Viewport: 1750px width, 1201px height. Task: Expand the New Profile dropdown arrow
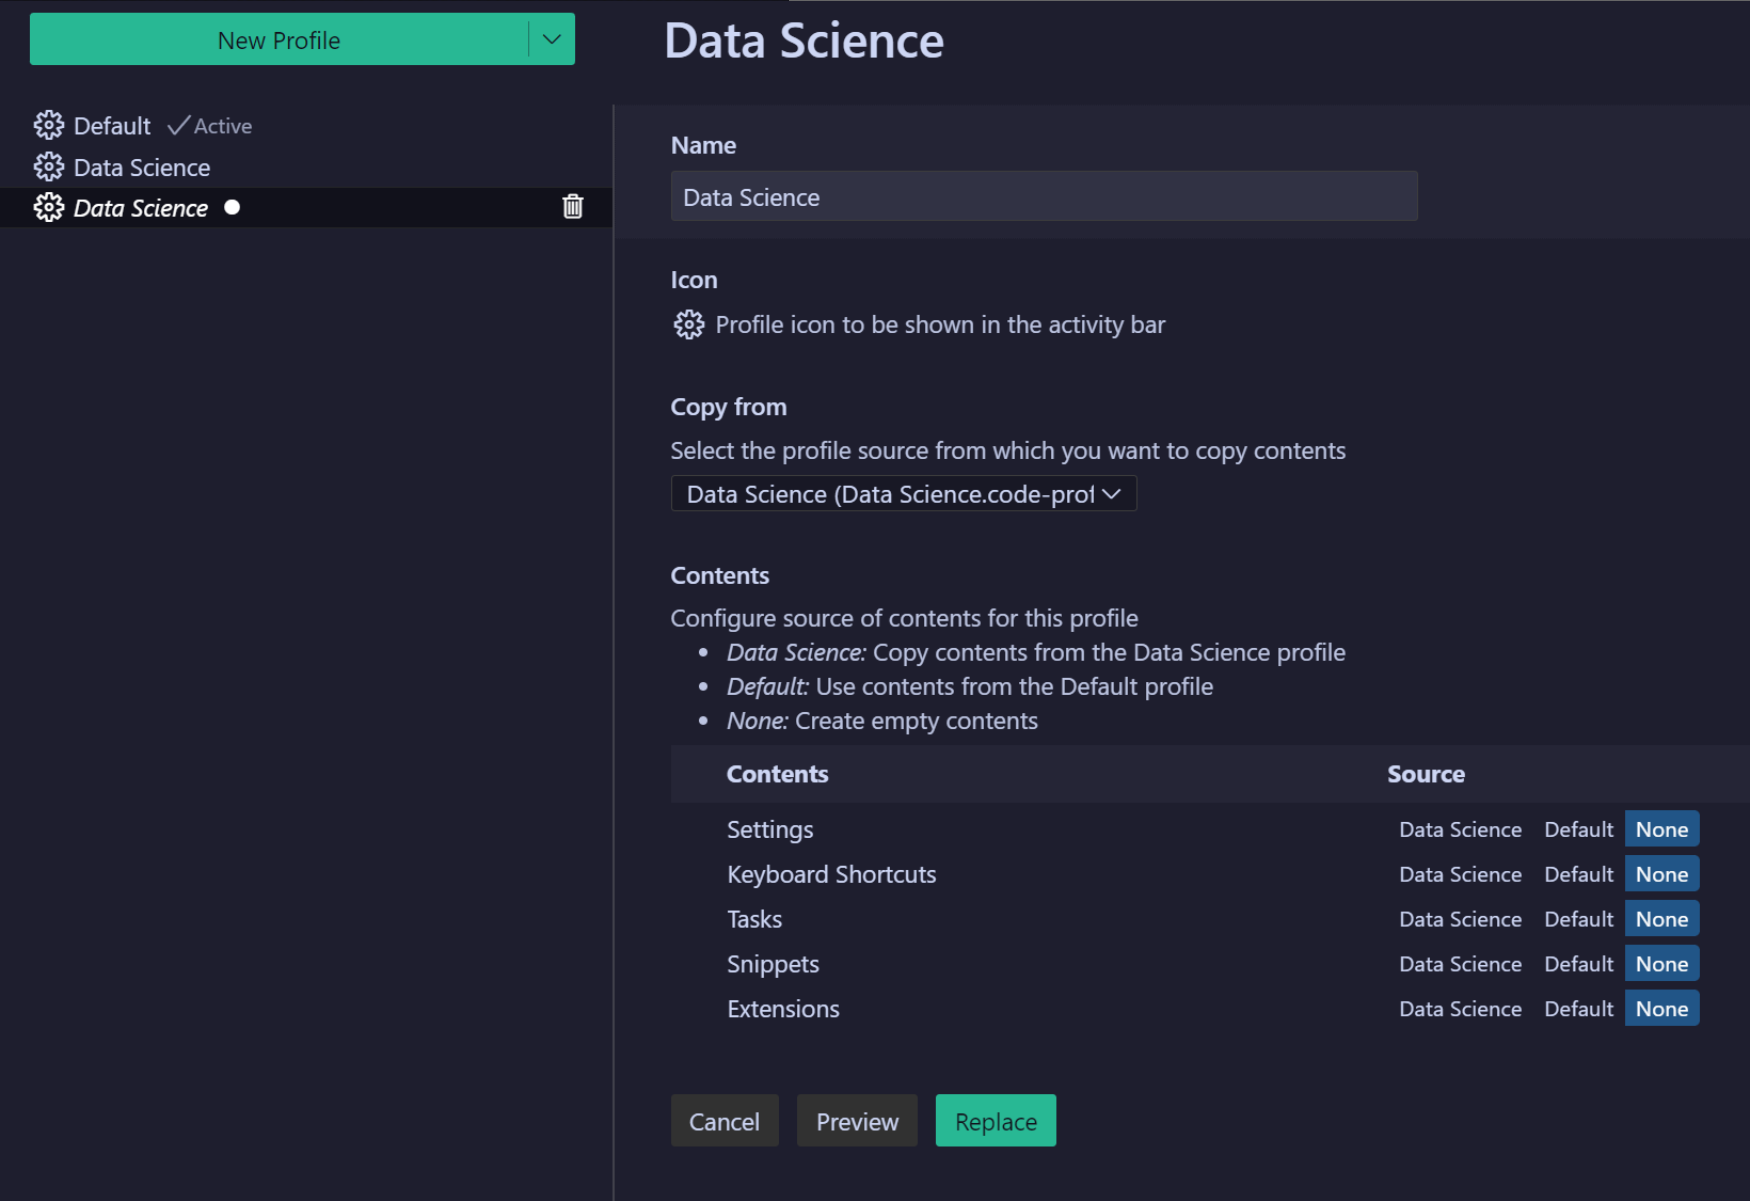(548, 39)
